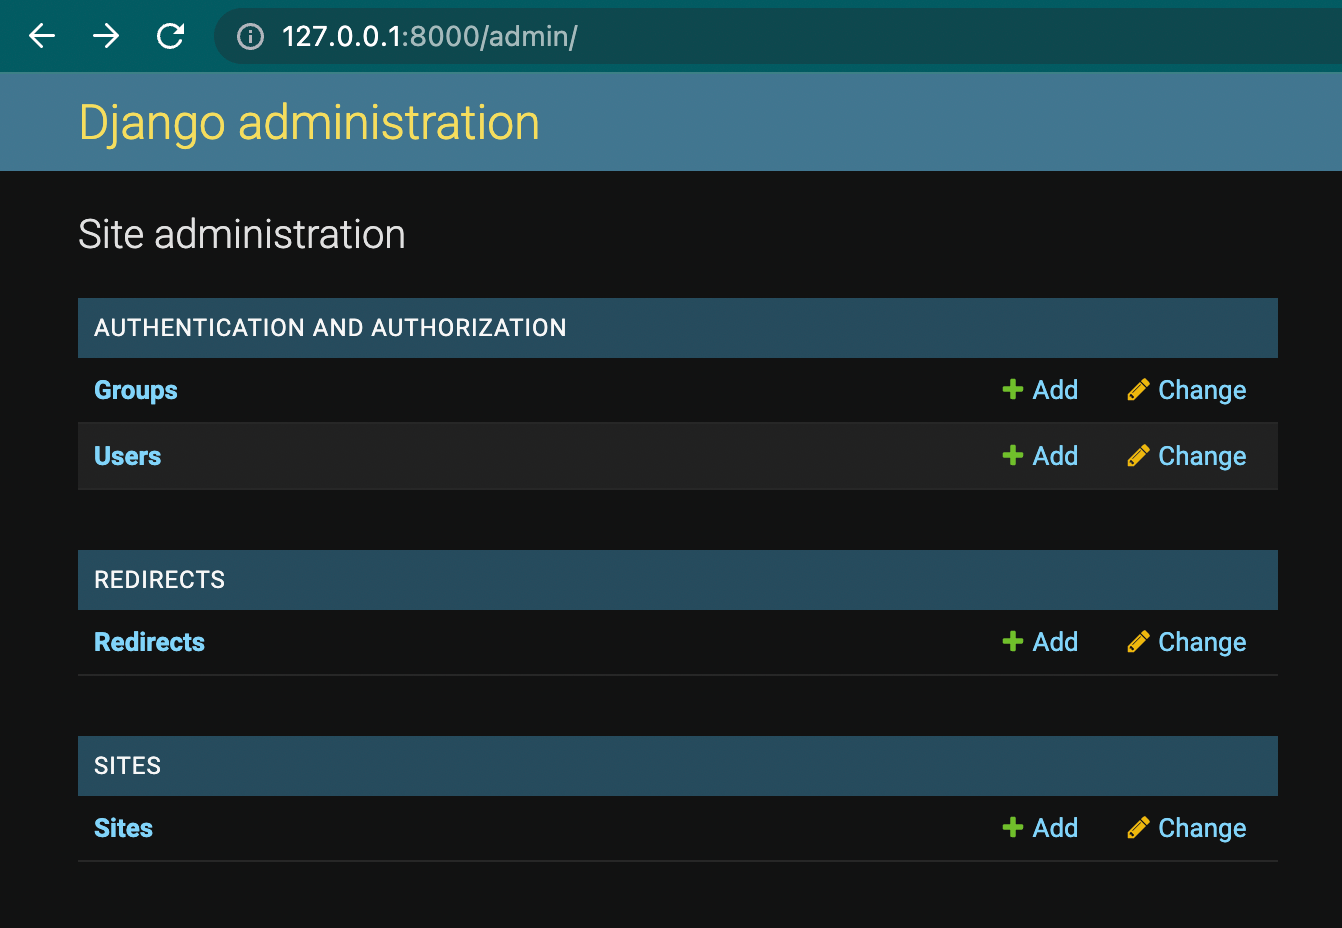Change existing Groups
This screenshot has height=928, width=1342.
1202,390
